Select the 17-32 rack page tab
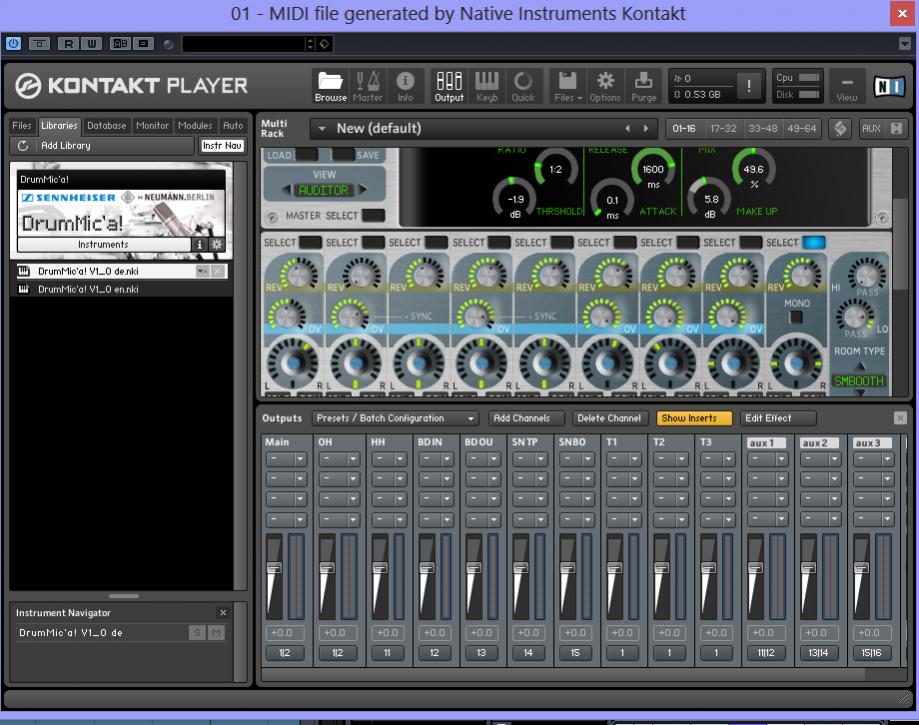This screenshot has height=725, width=919. pyautogui.click(x=723, y=128)
